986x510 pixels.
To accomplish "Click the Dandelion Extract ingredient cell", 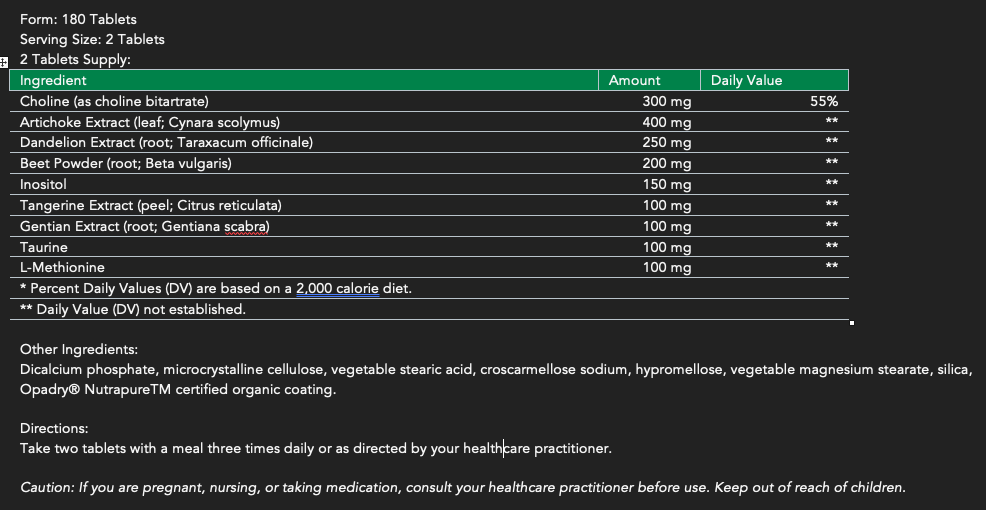I will [x=166, y=143].
